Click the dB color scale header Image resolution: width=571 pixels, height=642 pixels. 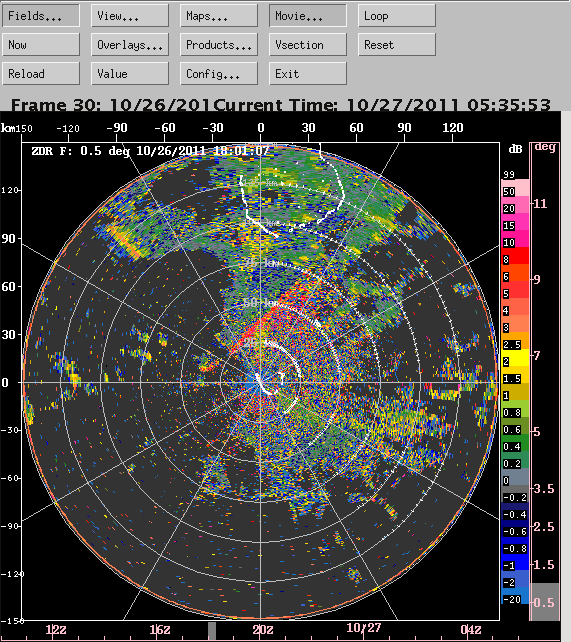pyautogui.click(x=515, y=149)
